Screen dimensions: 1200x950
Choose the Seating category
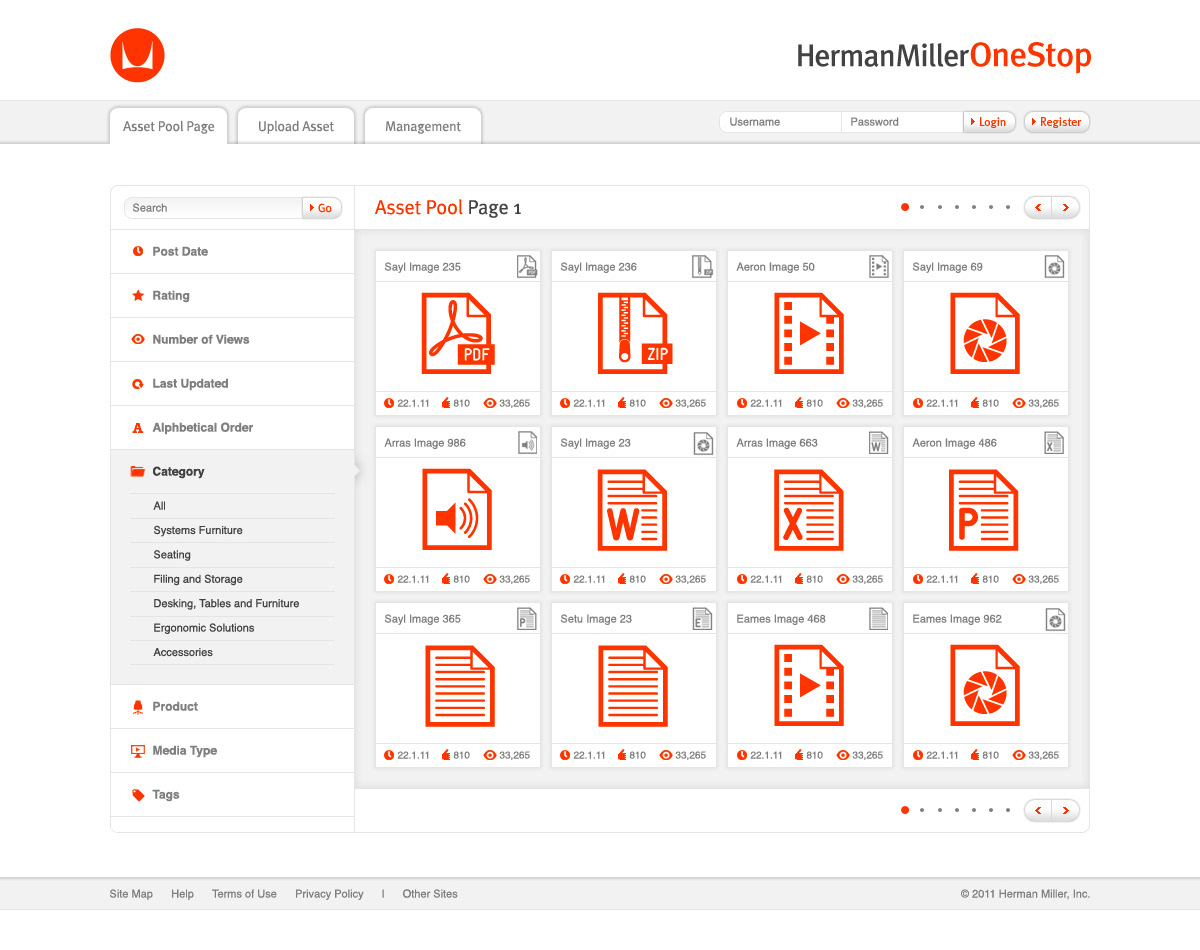tap(172, 555)
